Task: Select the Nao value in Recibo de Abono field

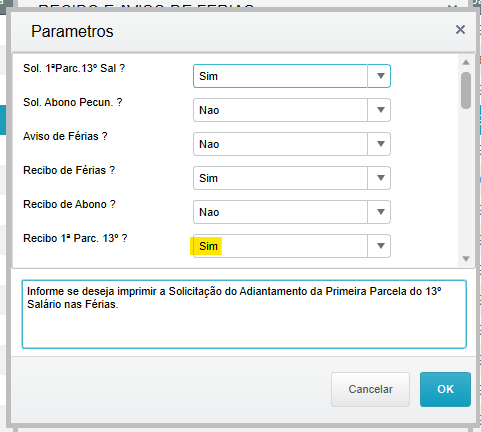Action: [209, 212]
